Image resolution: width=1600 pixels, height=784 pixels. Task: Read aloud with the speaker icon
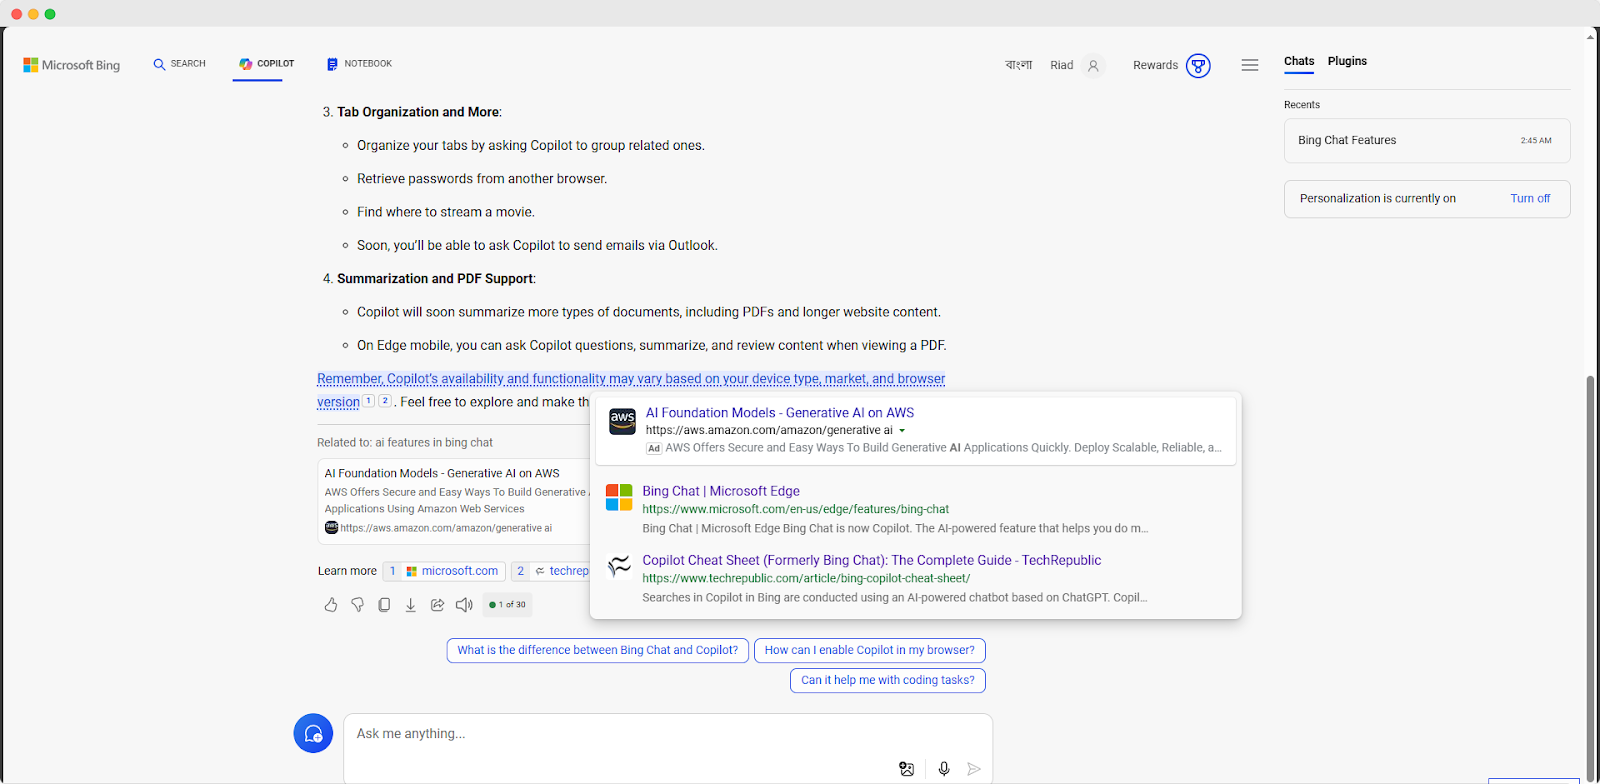(x=464, y=605)
